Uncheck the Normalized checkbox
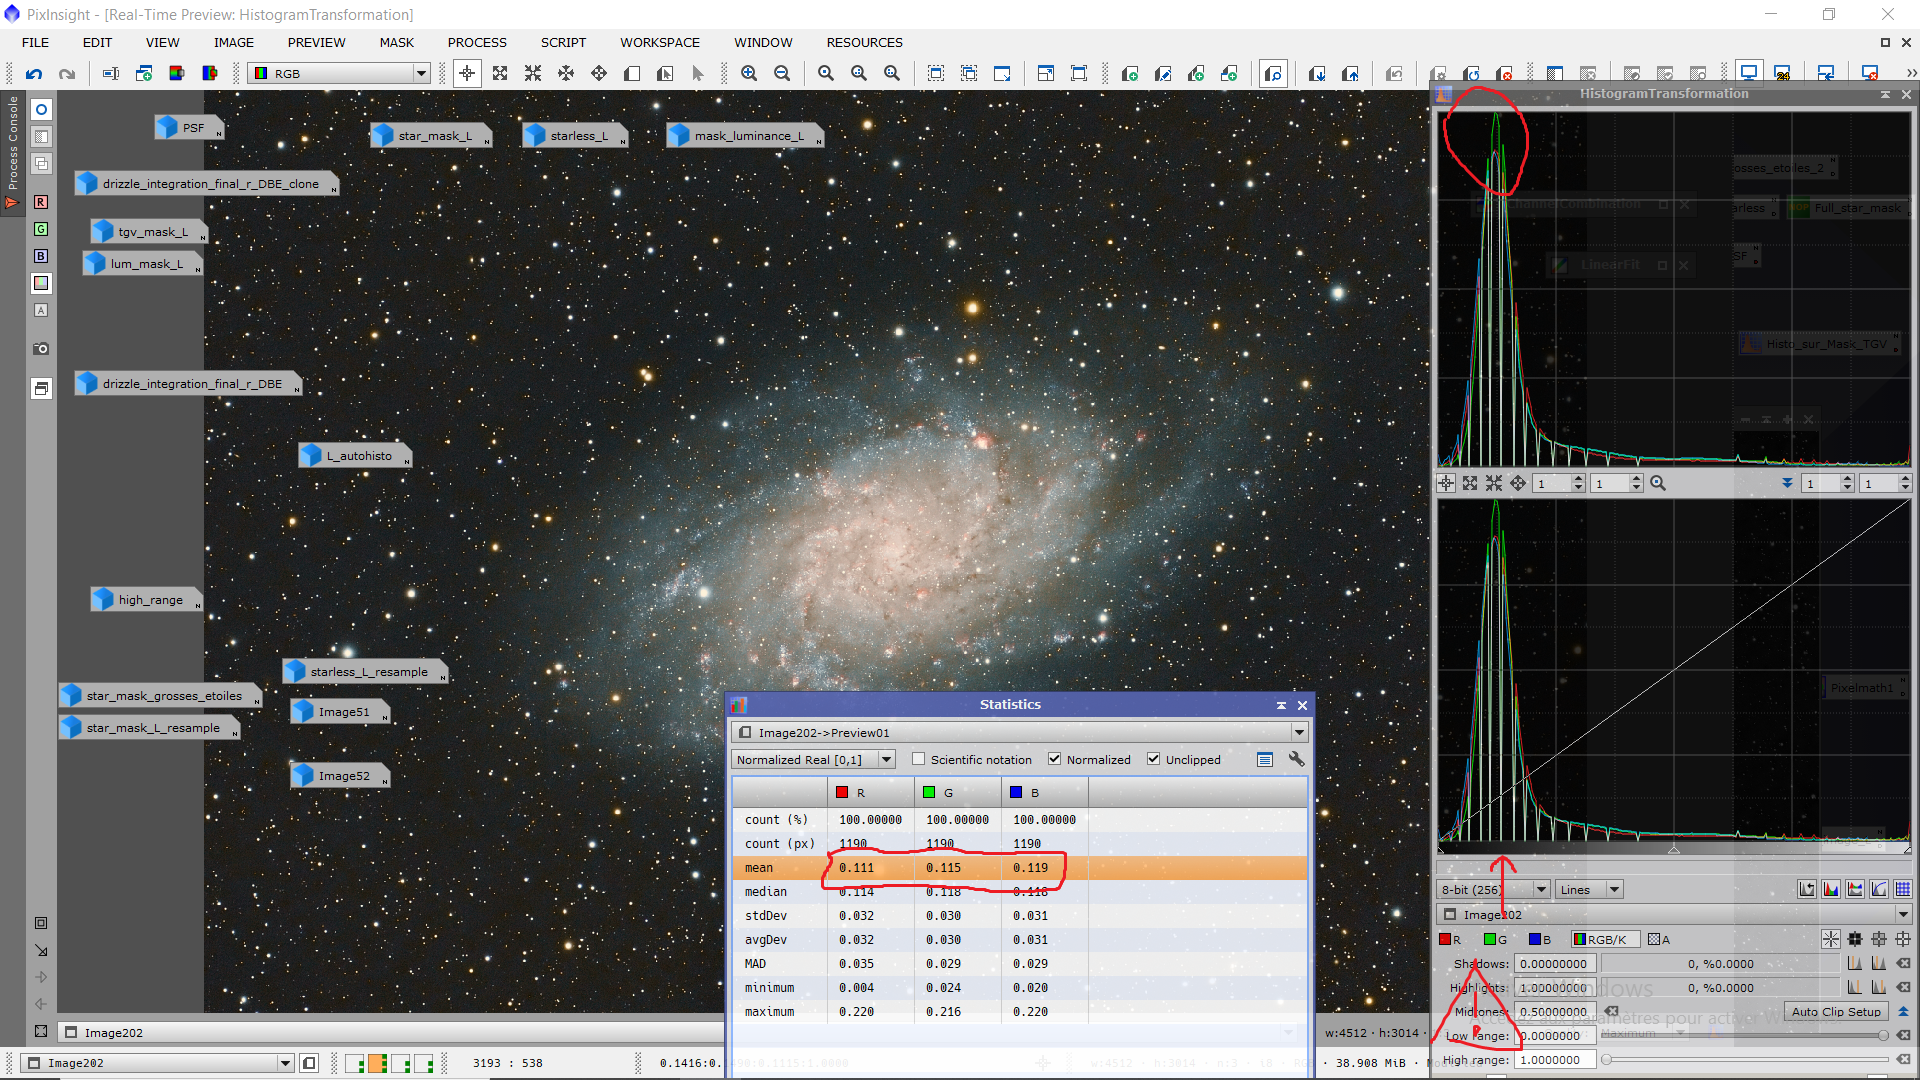The image size is (1920, 1080). 1054,760
